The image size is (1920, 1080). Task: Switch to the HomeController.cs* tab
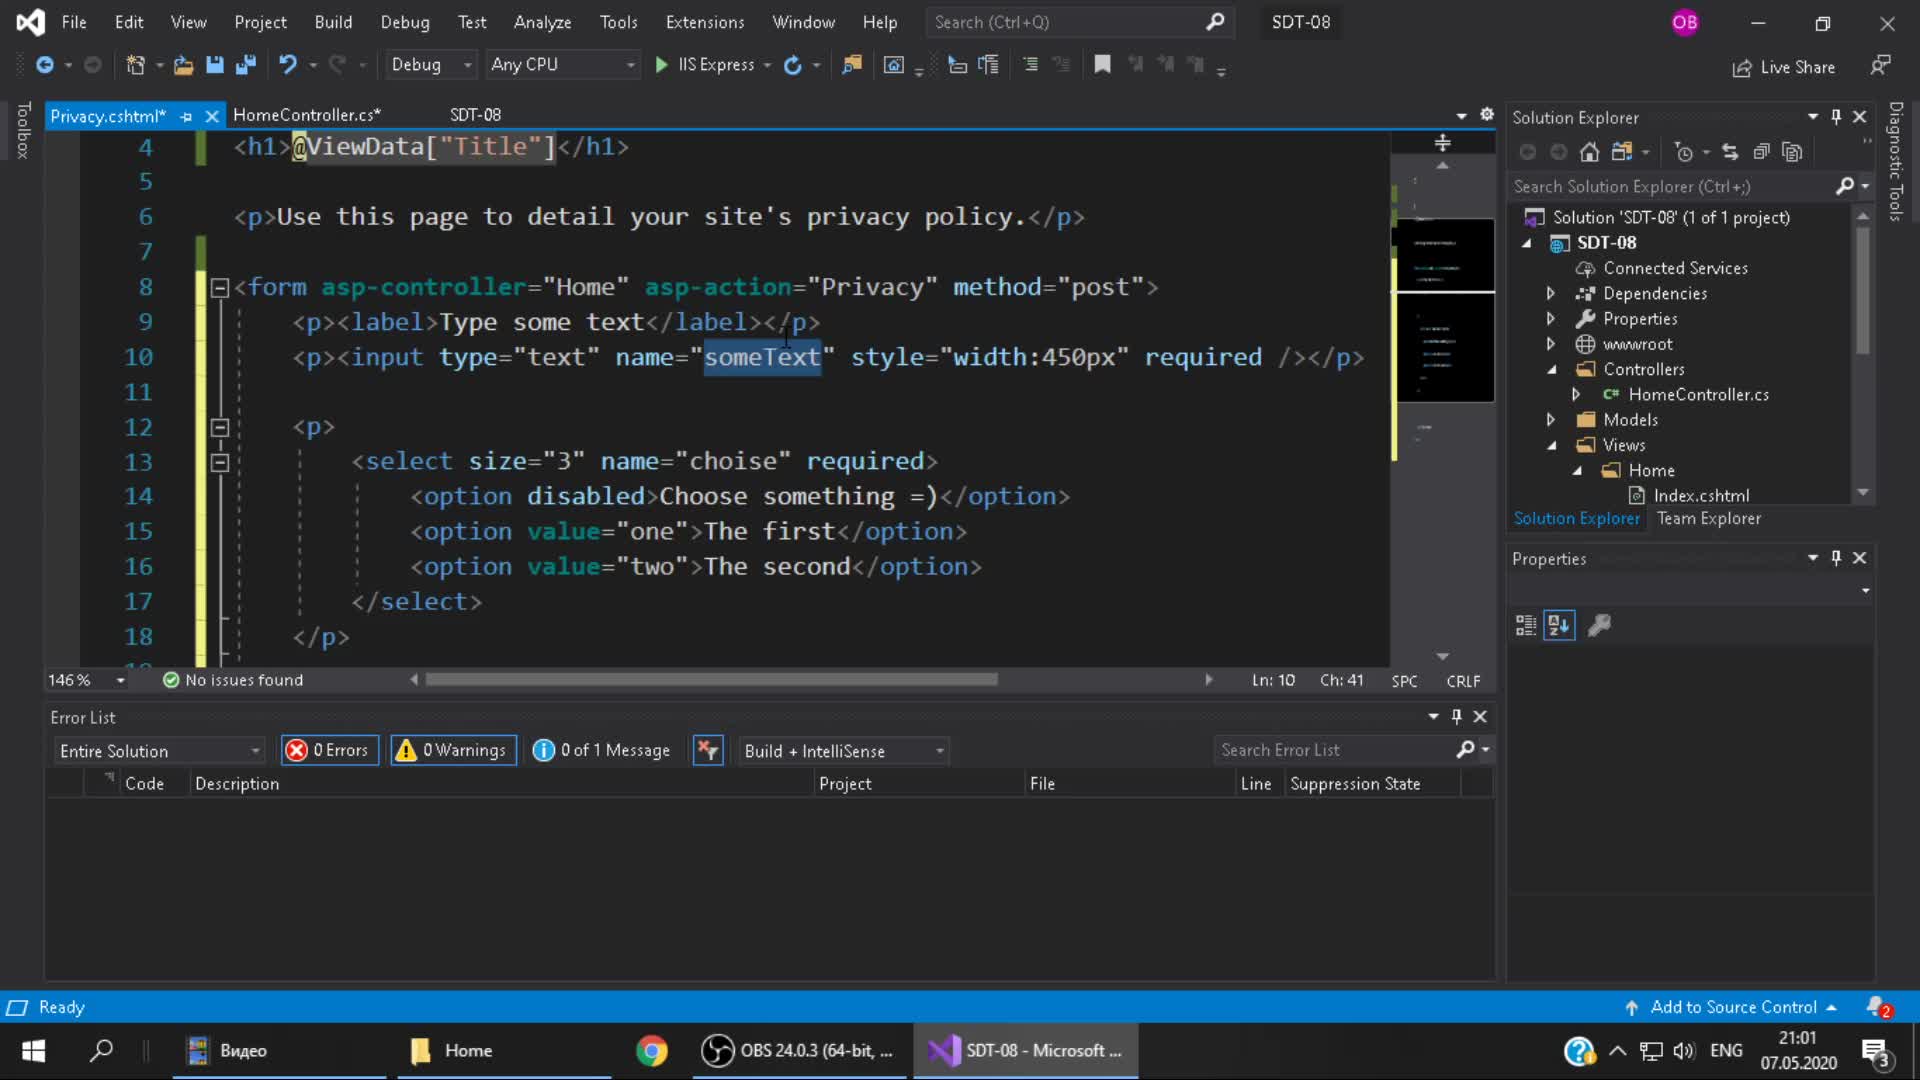[307, 115]
